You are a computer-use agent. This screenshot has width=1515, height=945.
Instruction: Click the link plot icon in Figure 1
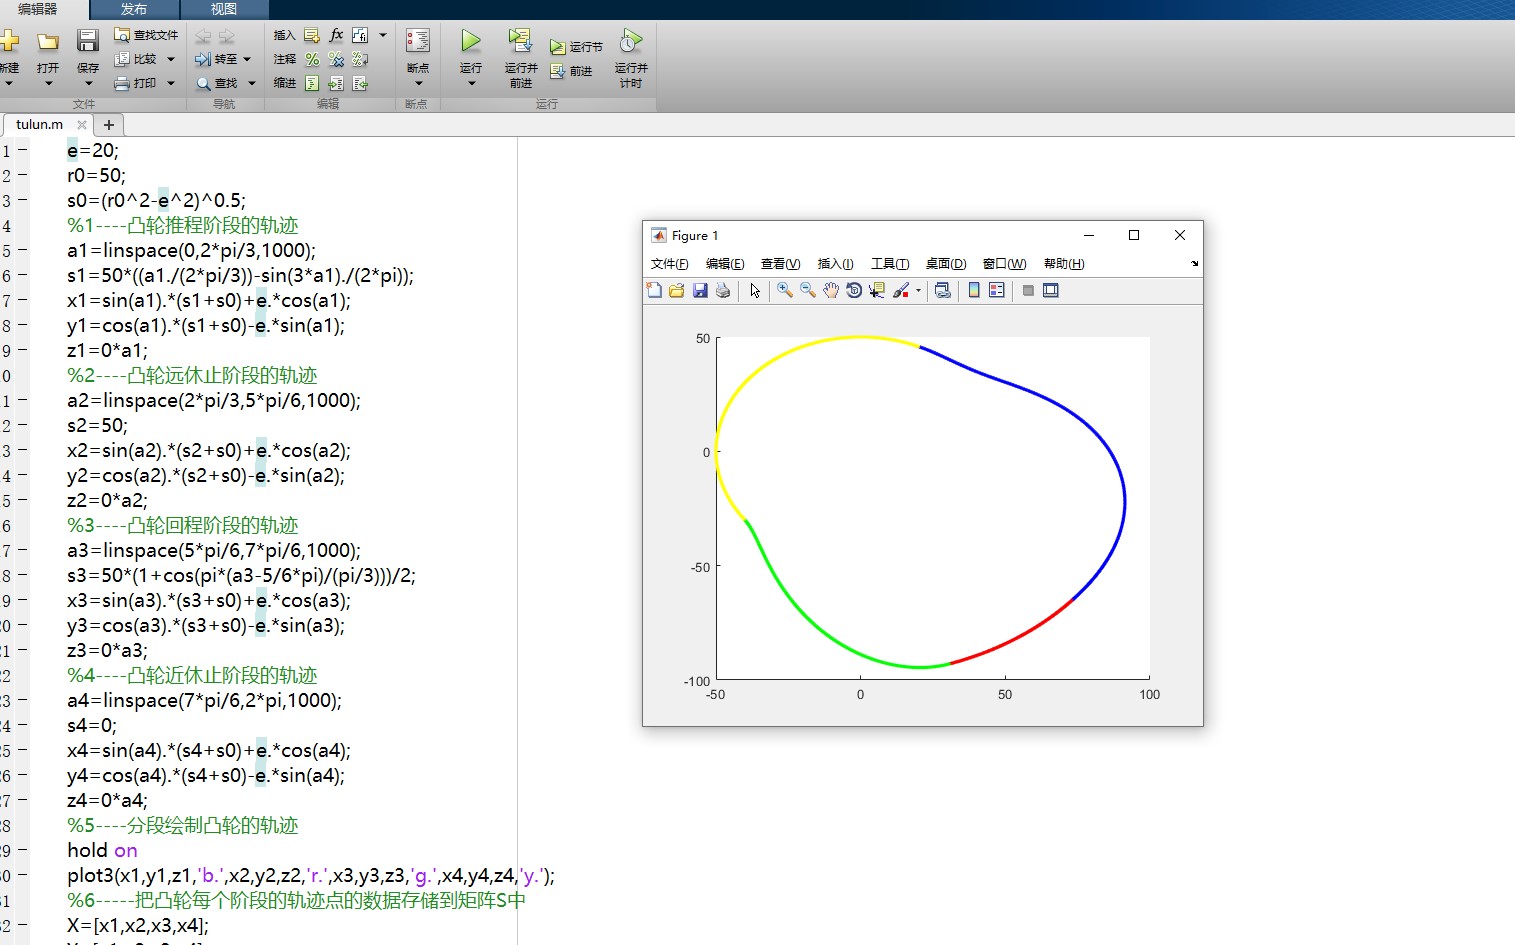click(942, 290)
